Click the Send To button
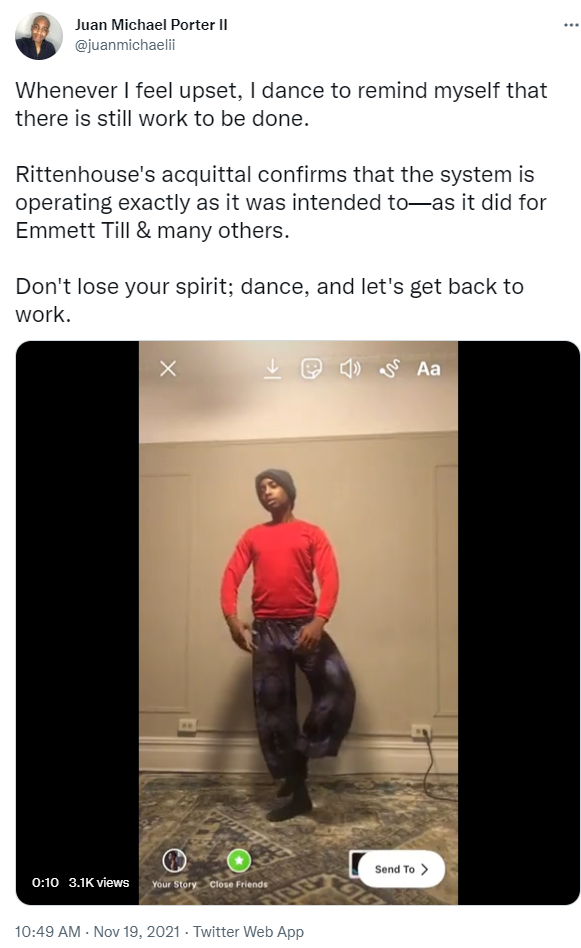 pos(401,869)
